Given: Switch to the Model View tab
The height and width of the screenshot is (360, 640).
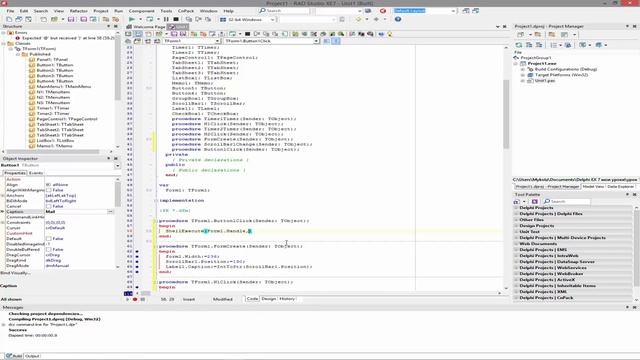Looking at the screenshot, I should coord(593,187).
